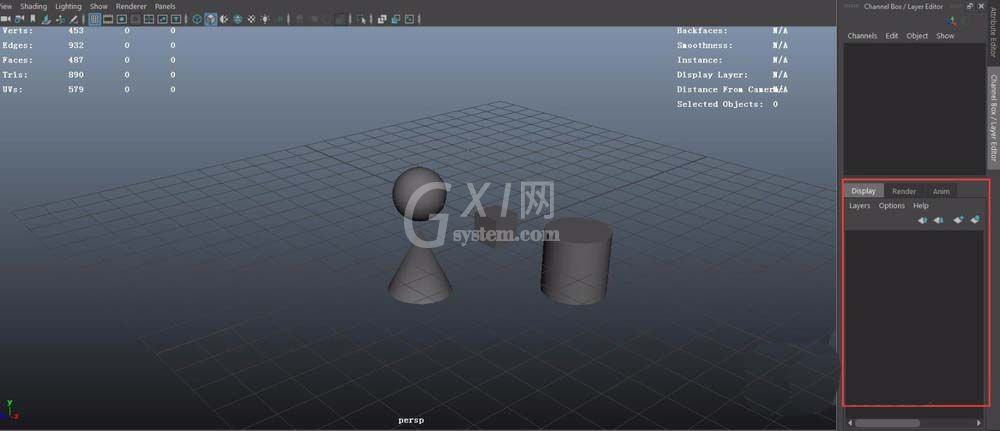Click the Selected Objects: 0 HUD text
Viewport: 1000px width, 431px height.
tap(728, 104)
